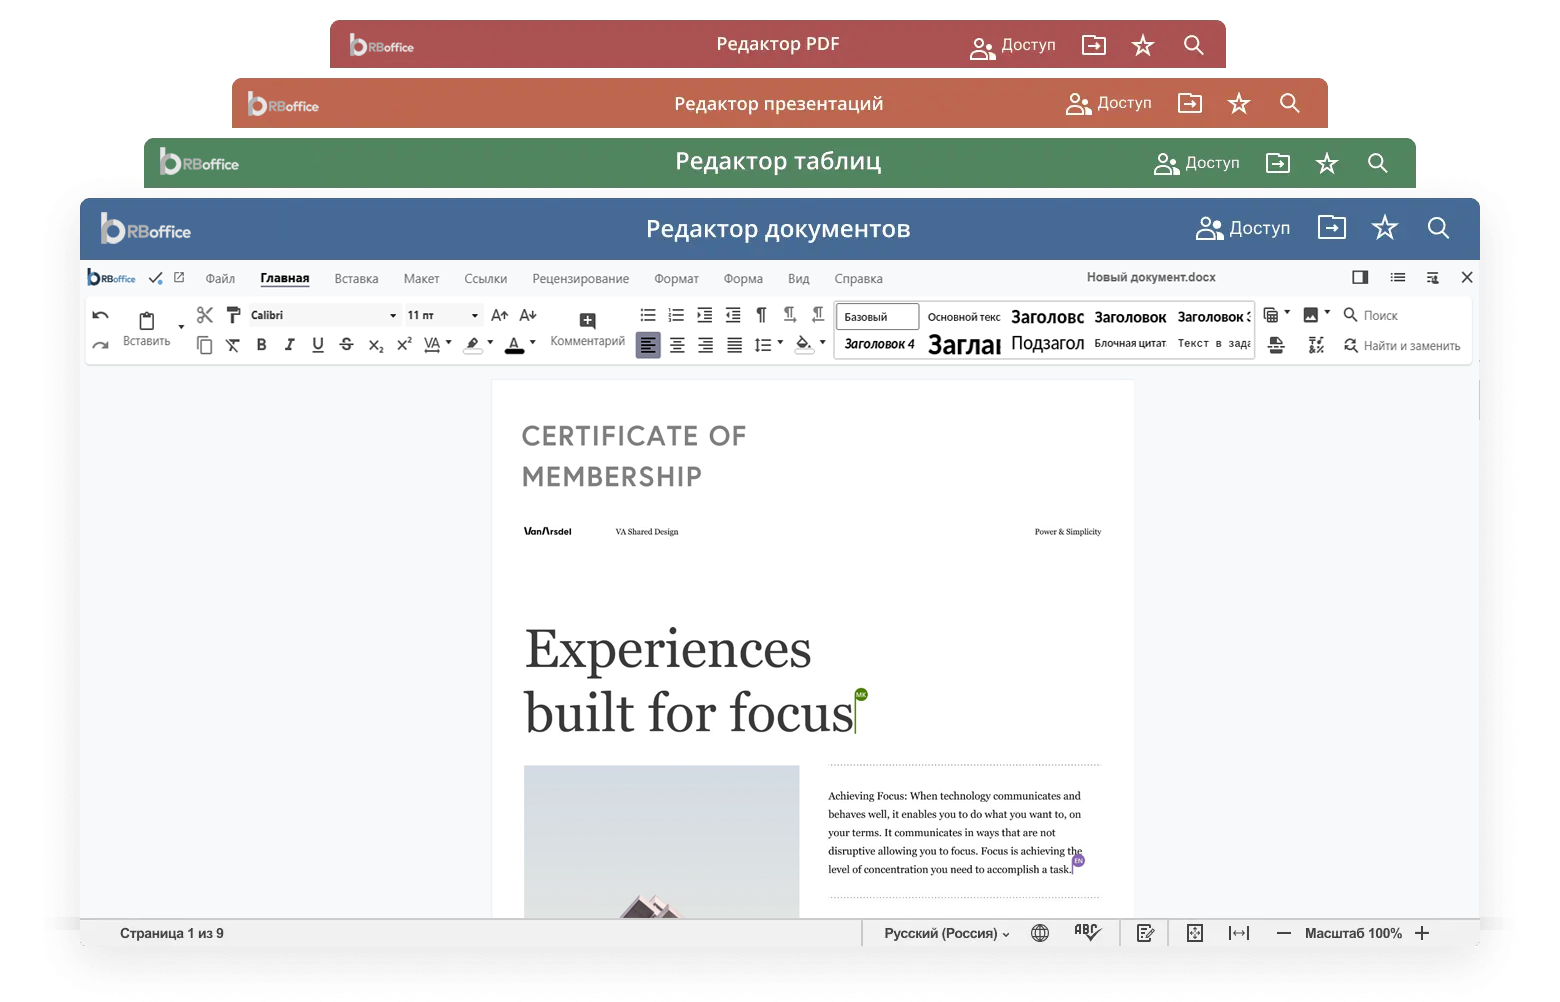Cut selection with the scissors icon
This screenshot has width=1560, height=1002.
[205, 315]
